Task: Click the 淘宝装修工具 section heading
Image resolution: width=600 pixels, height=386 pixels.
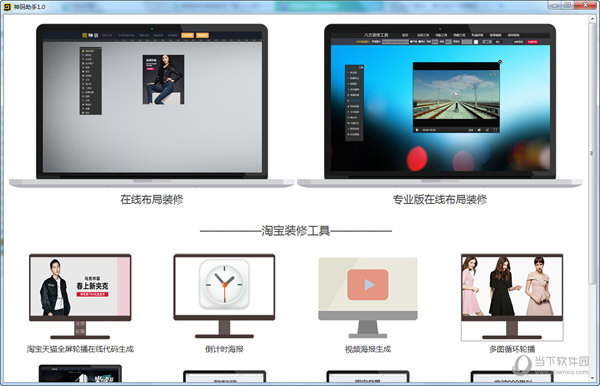Action: tap(296, 231)
